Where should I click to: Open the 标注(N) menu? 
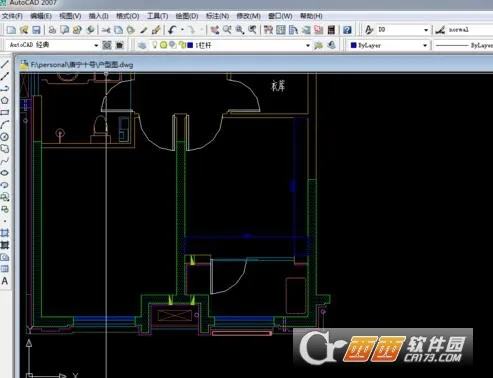(217, 16)
